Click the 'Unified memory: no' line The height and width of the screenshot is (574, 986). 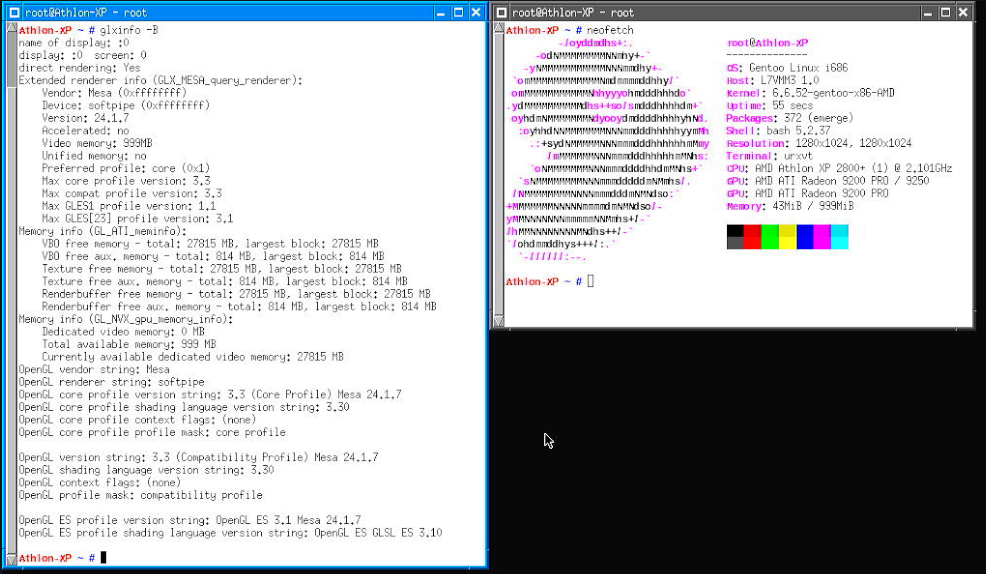tap(94, 156)
